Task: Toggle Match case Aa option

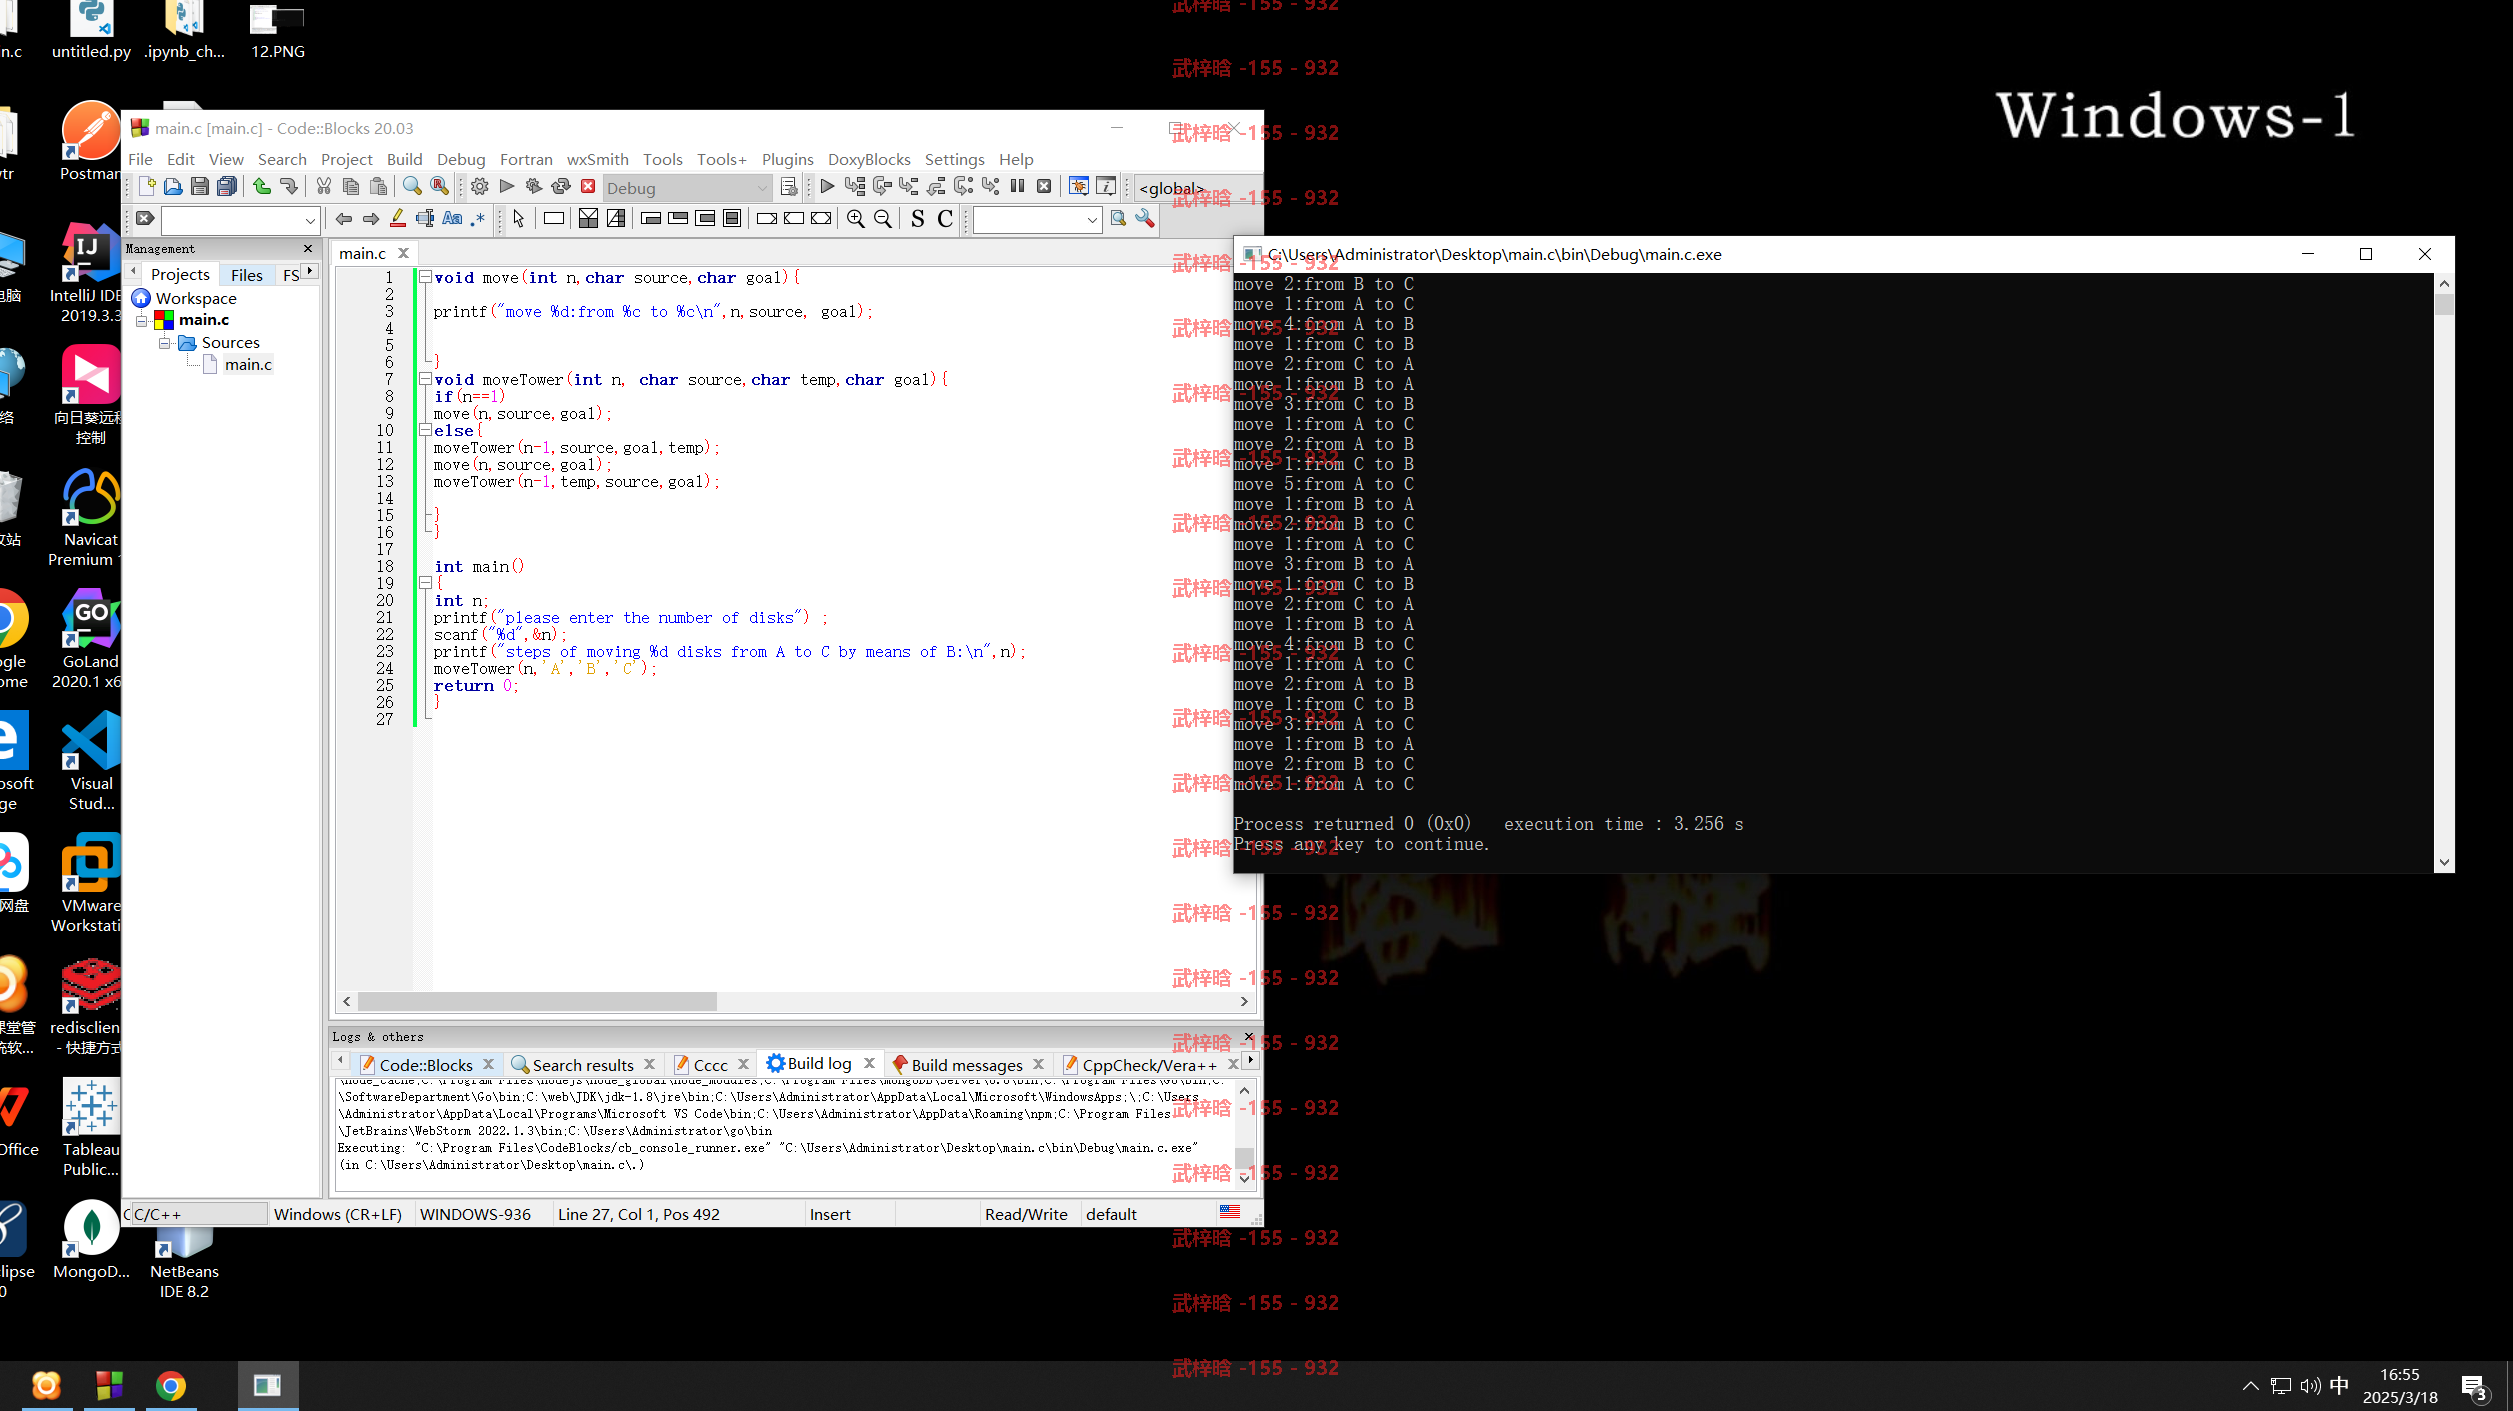Action: click(x=452, y=219)
